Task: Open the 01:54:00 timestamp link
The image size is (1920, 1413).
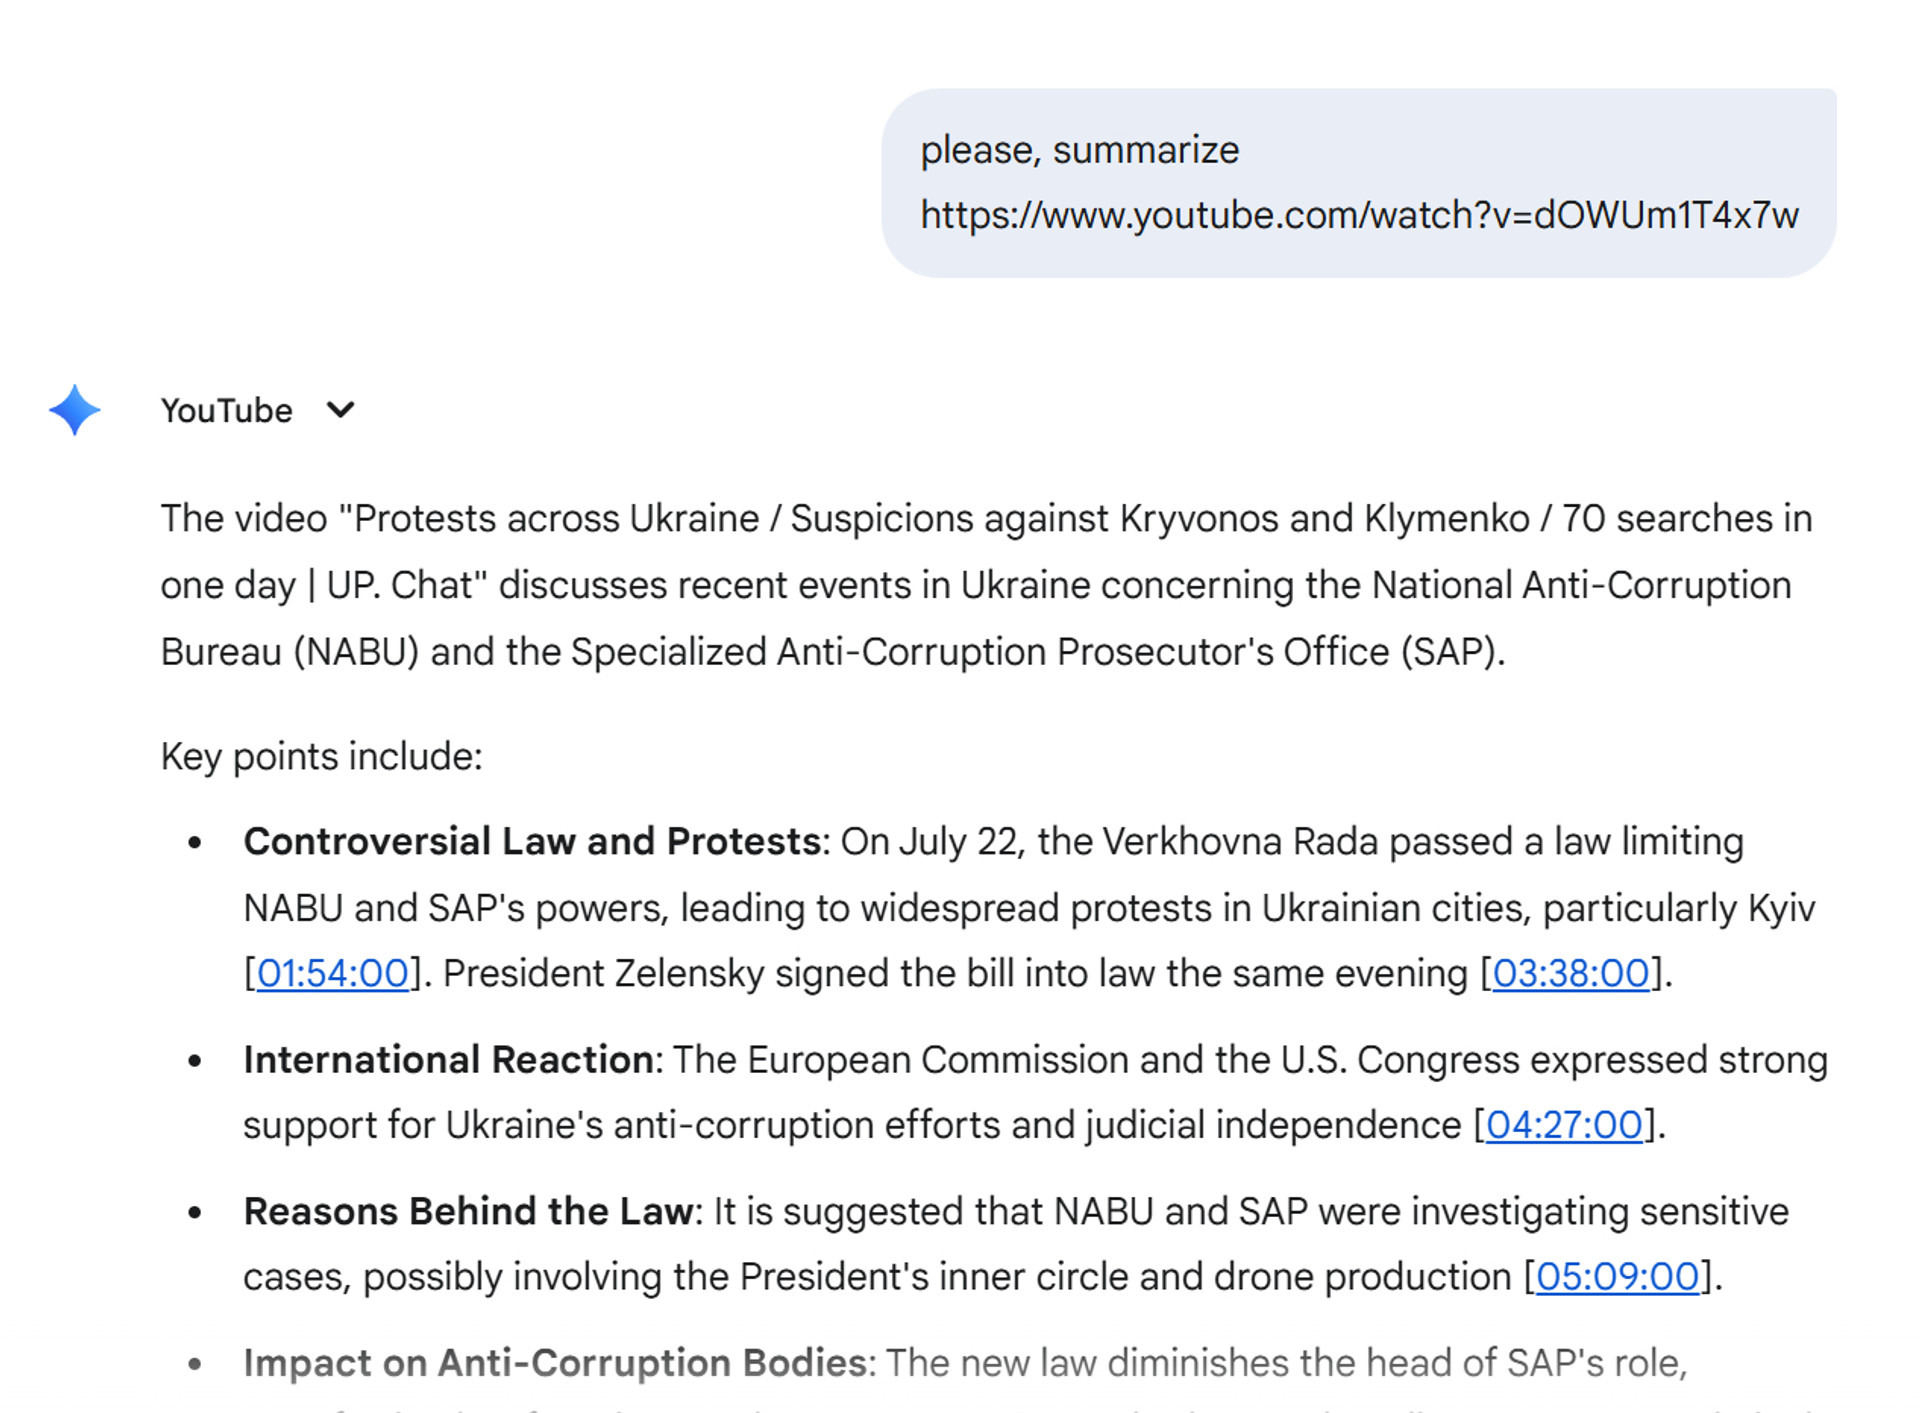Action: (332, 973)
